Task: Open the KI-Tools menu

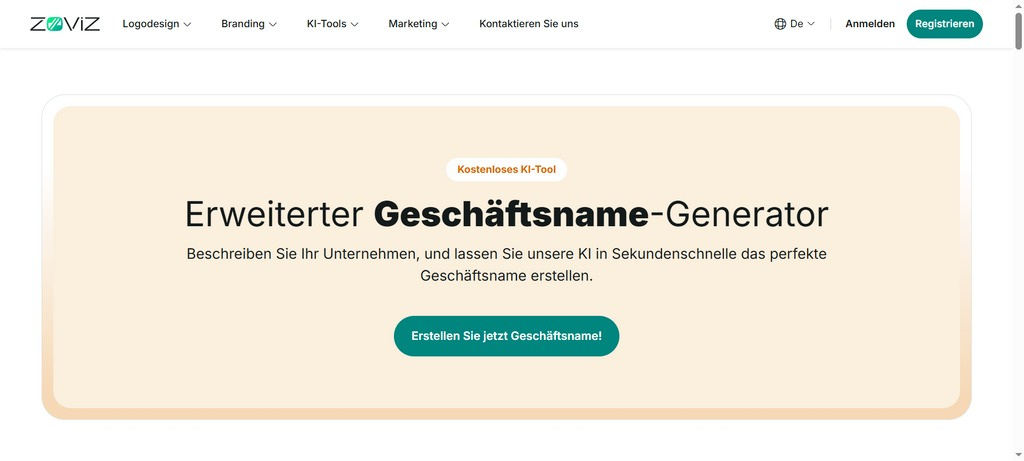Action: click(x=326, y=24)
